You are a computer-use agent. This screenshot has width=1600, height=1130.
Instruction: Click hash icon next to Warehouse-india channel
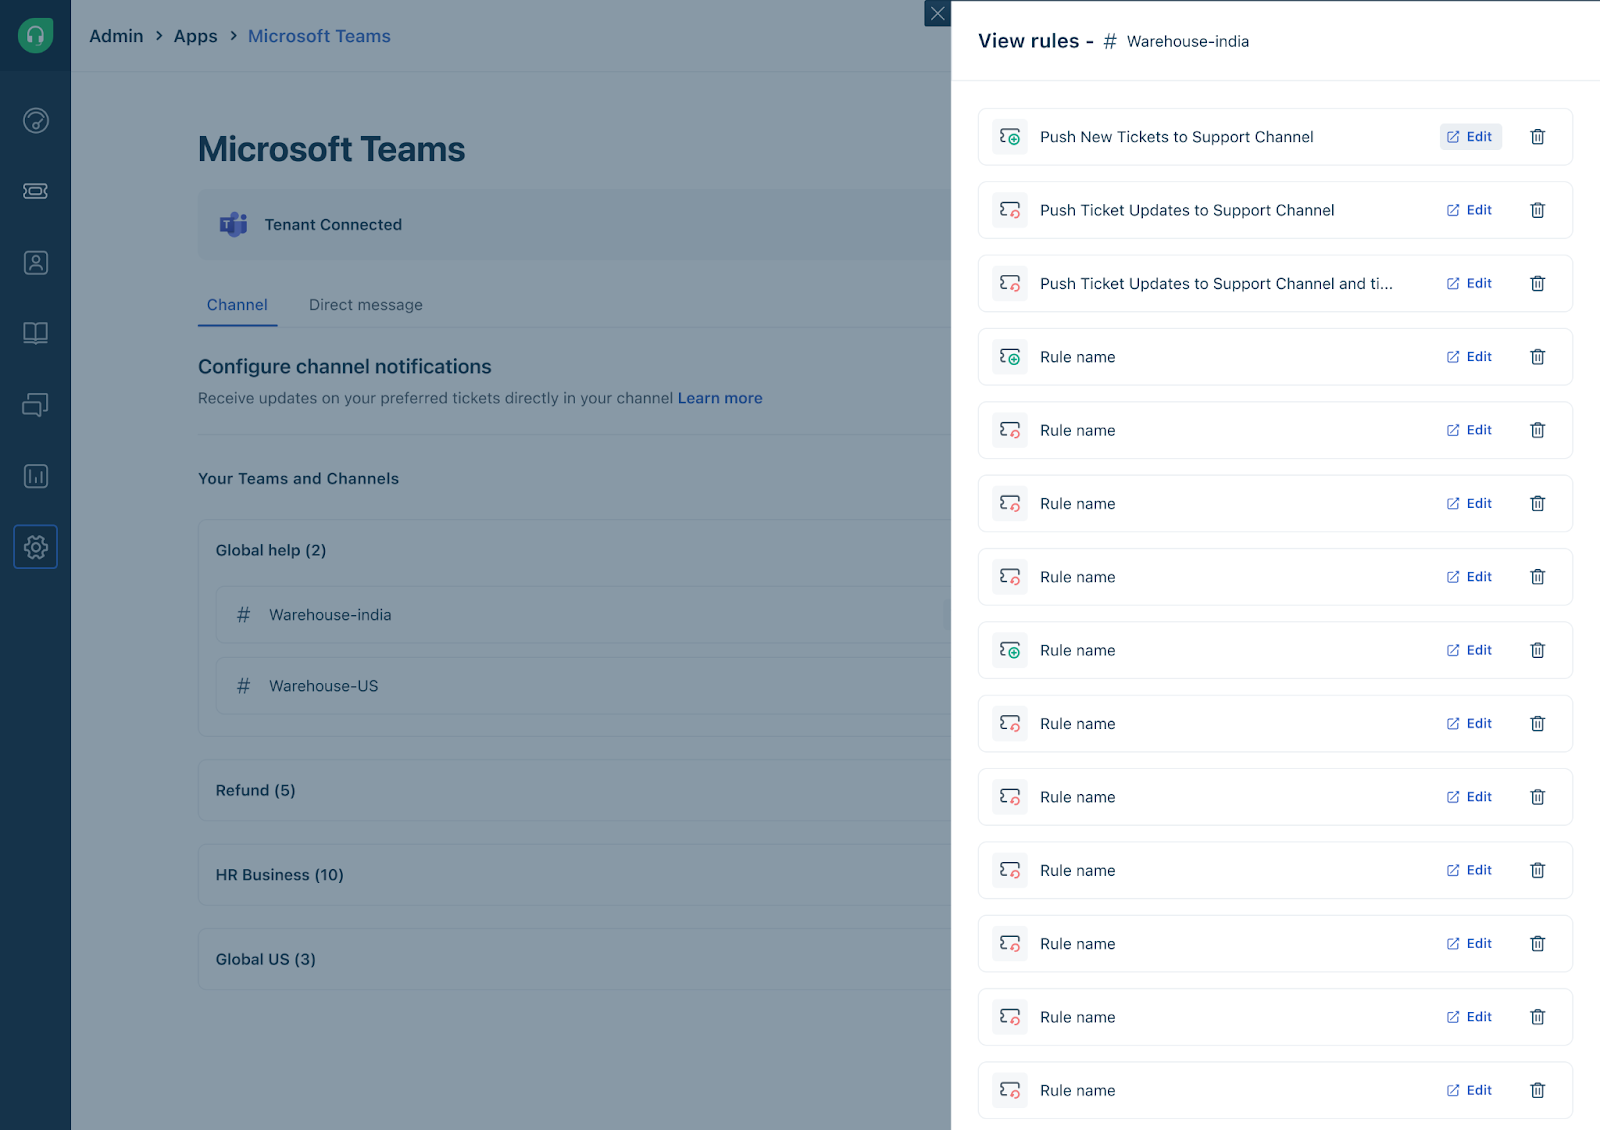[243, 615]
